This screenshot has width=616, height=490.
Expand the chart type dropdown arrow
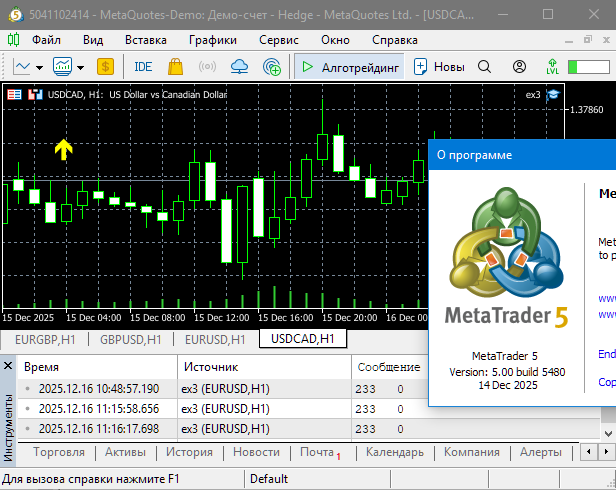tap(39, 68)
